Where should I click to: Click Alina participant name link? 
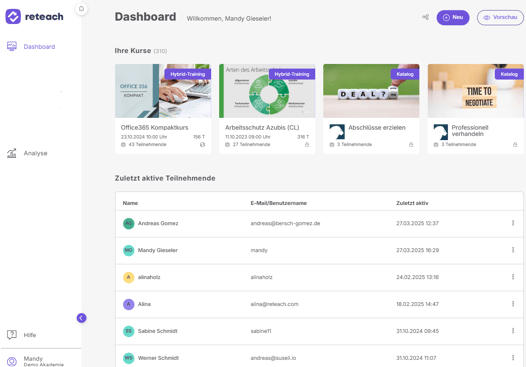click(144, 304)
